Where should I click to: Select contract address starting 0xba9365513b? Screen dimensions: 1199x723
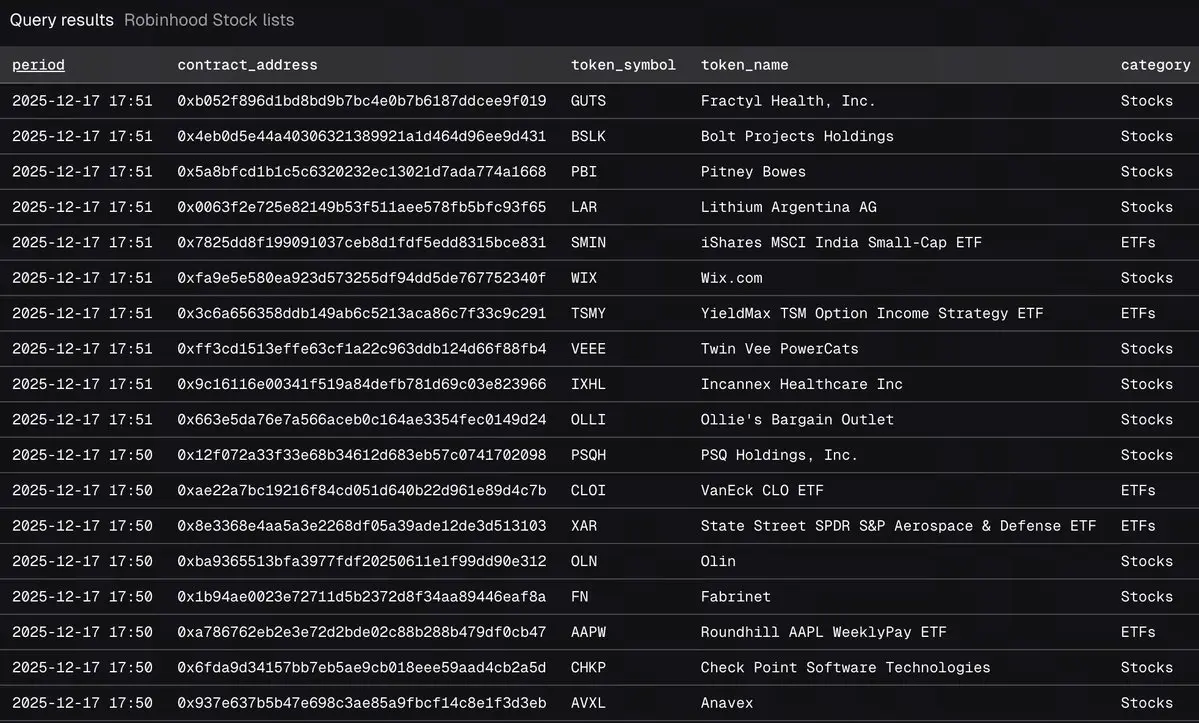coord(362,561)
